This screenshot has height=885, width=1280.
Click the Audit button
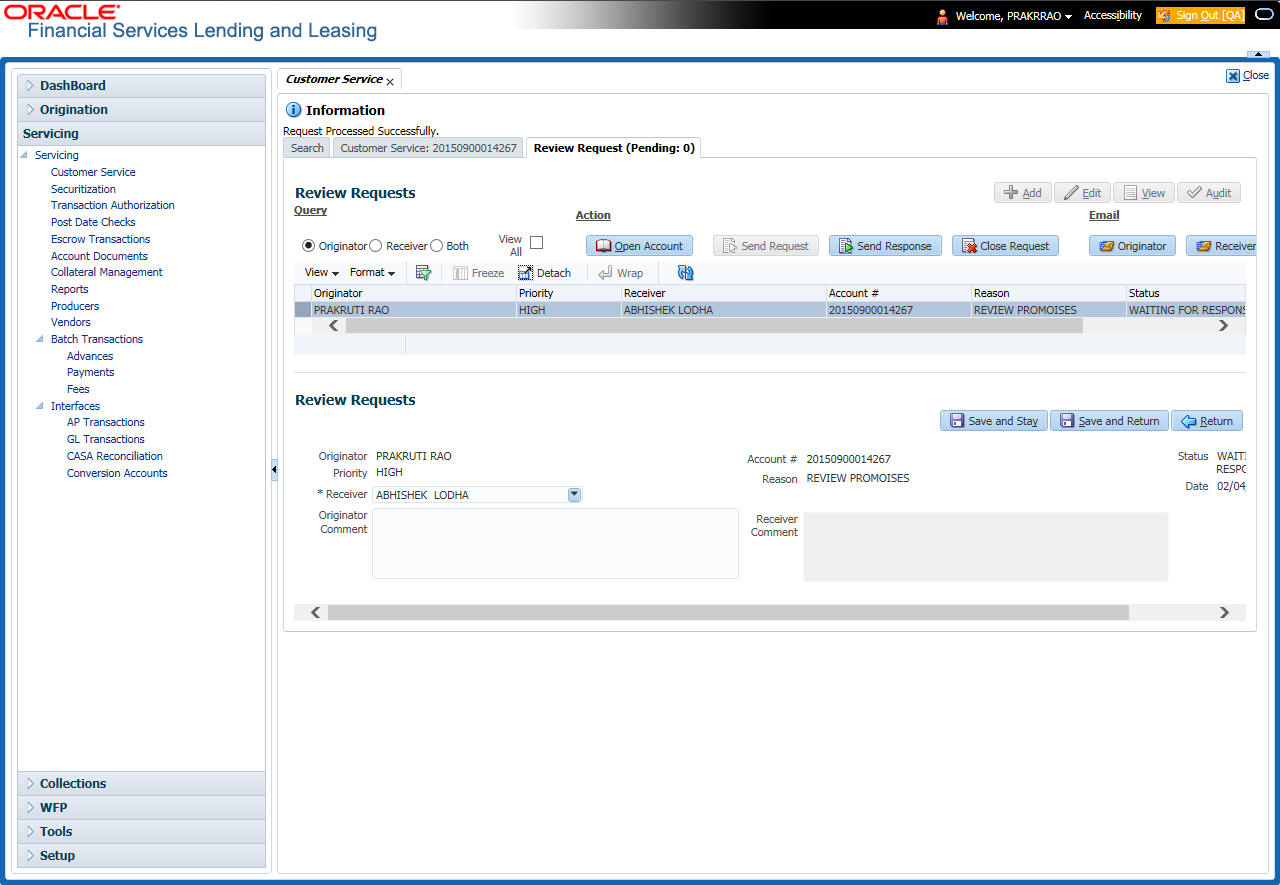click(1209, 193)
